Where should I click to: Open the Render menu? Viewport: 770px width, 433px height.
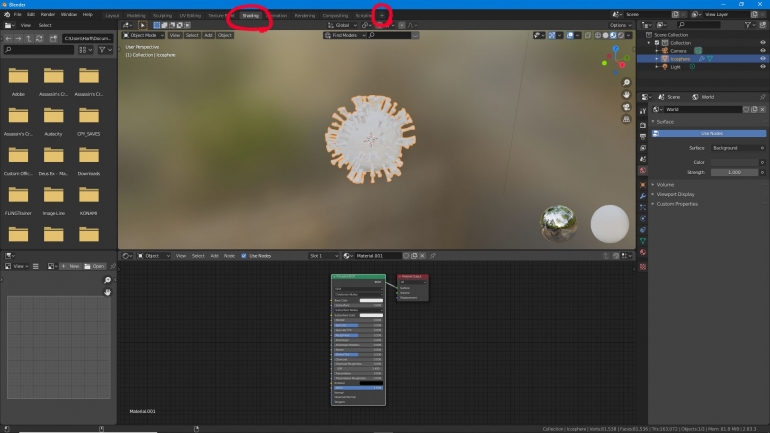coord(48,15)
